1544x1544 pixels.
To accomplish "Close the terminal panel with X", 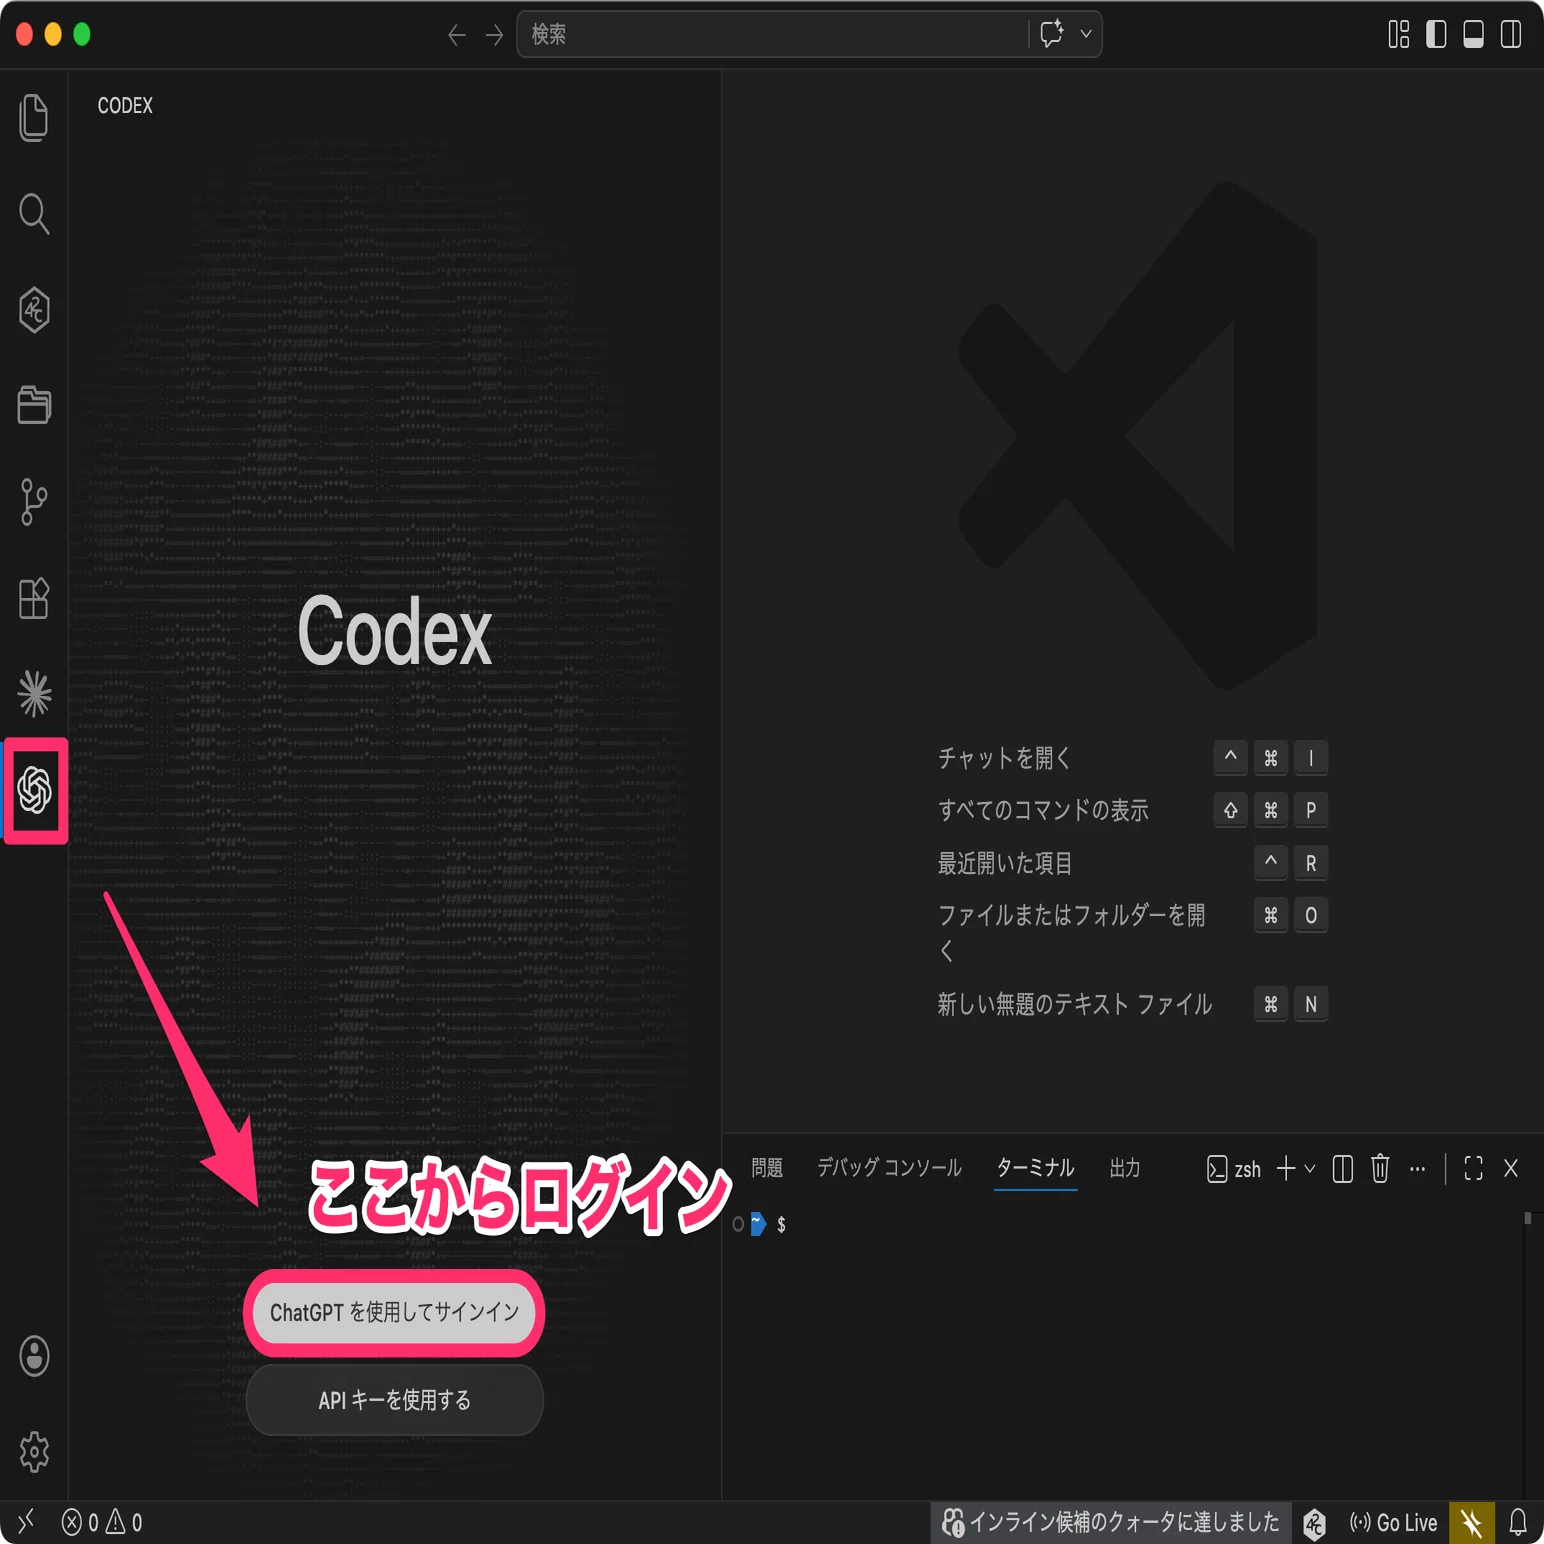I will click(x=1511, y=1168).
